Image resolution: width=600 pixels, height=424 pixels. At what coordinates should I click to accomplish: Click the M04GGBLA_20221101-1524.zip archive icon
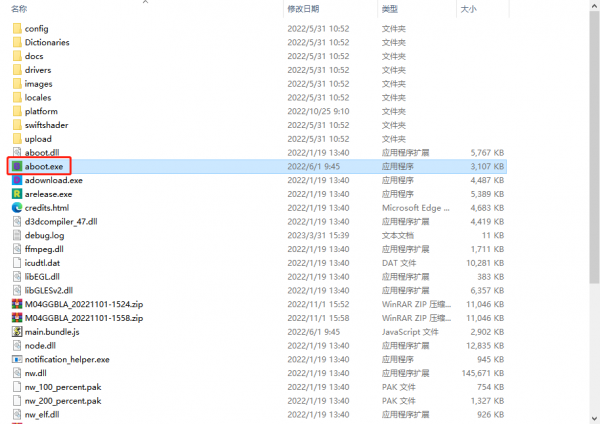[16, 303]
